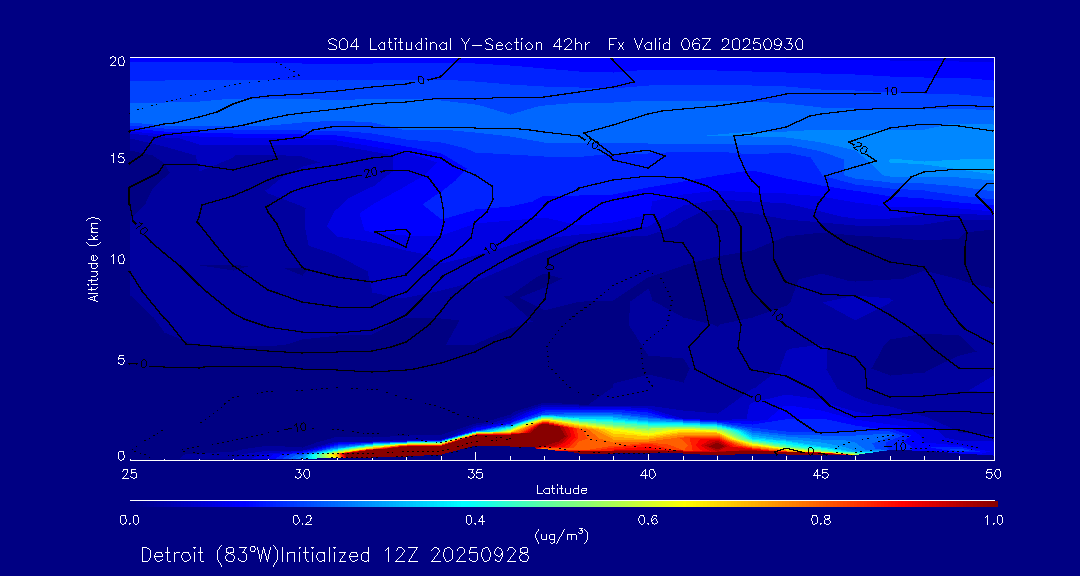1080x576 pixels.
Task: Click the x-axis tick label '40'
Action: tap(647, 473)
